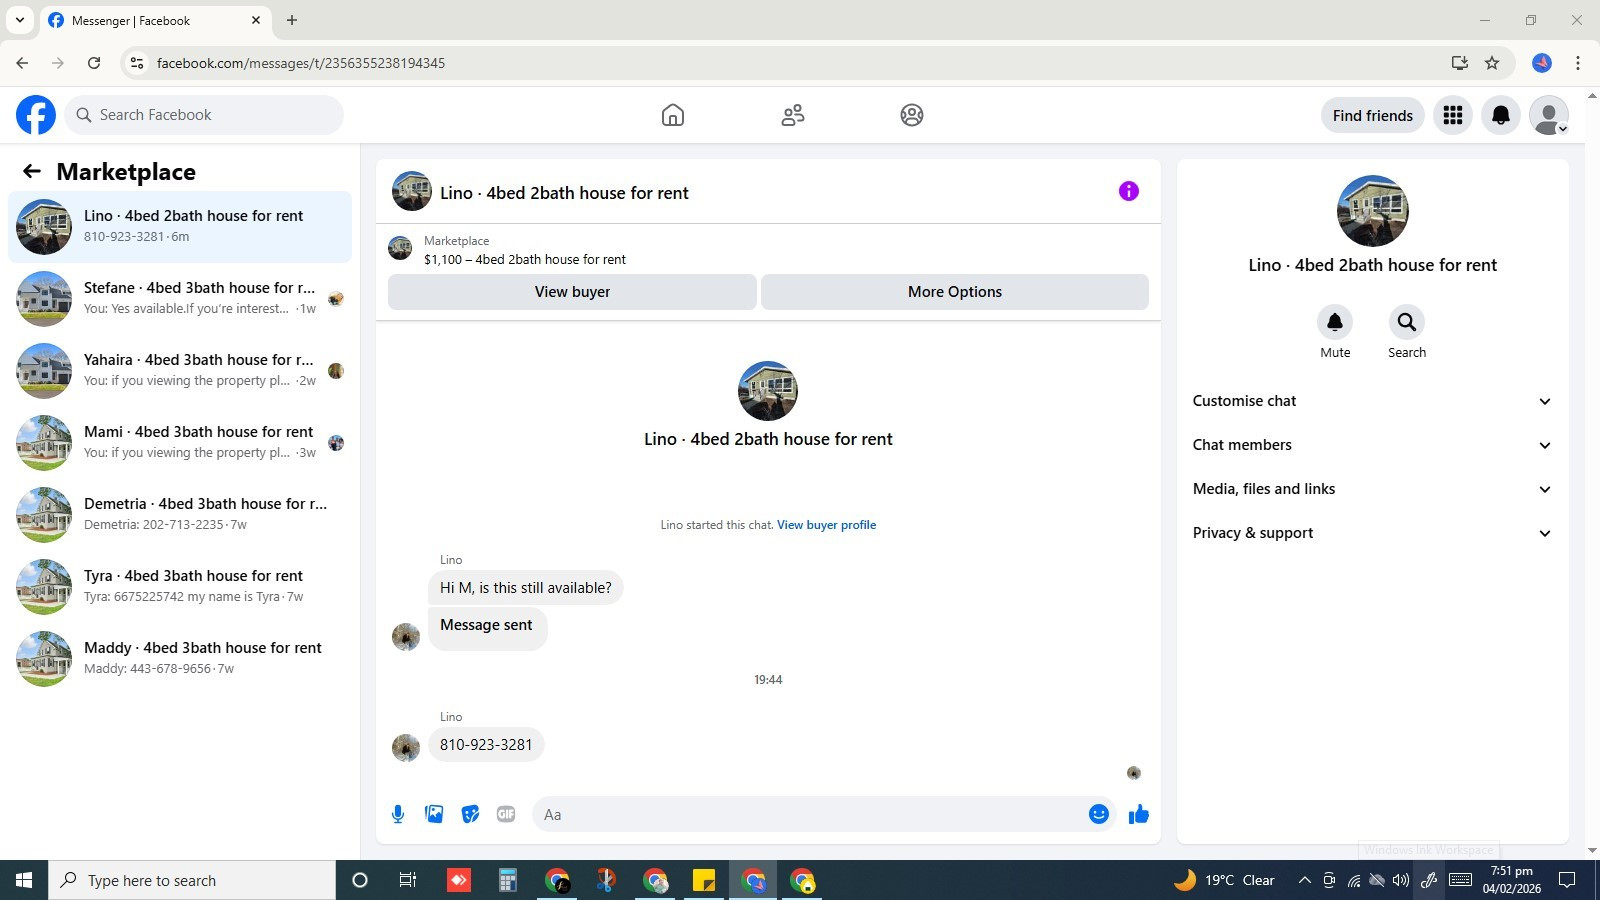Image resolution: width=1600 pixels, height=900 pixels.
Task: Show hidden system tray icons
Action: point(1304,880)
